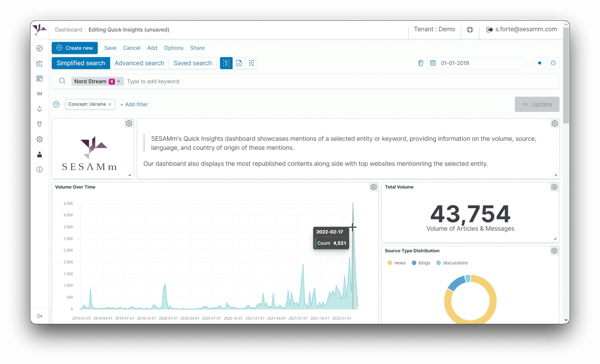Open the heart-shaped icon in sidebar

pos(39,124)
